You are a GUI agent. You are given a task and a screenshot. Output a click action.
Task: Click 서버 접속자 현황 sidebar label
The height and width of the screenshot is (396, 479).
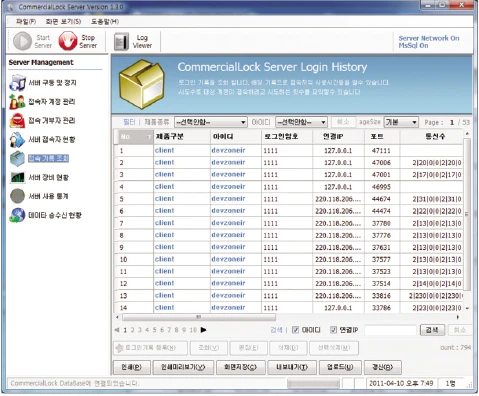pyautogui.click(x=52, y=140)
